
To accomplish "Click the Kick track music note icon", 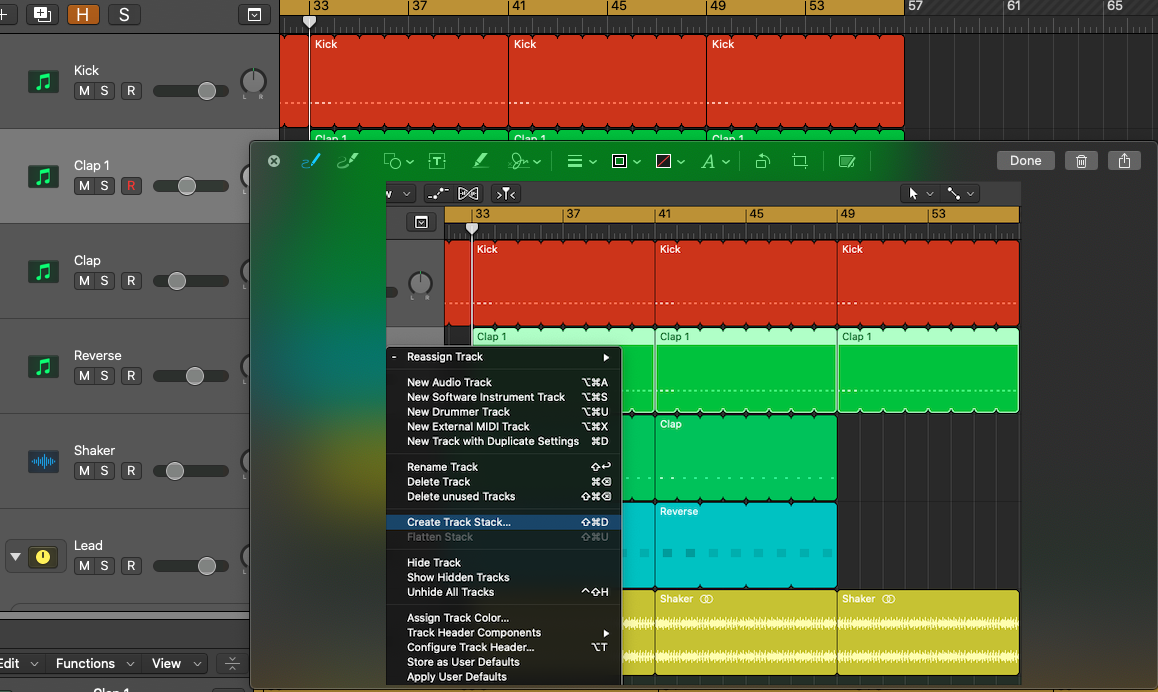I will coord(43,81).
